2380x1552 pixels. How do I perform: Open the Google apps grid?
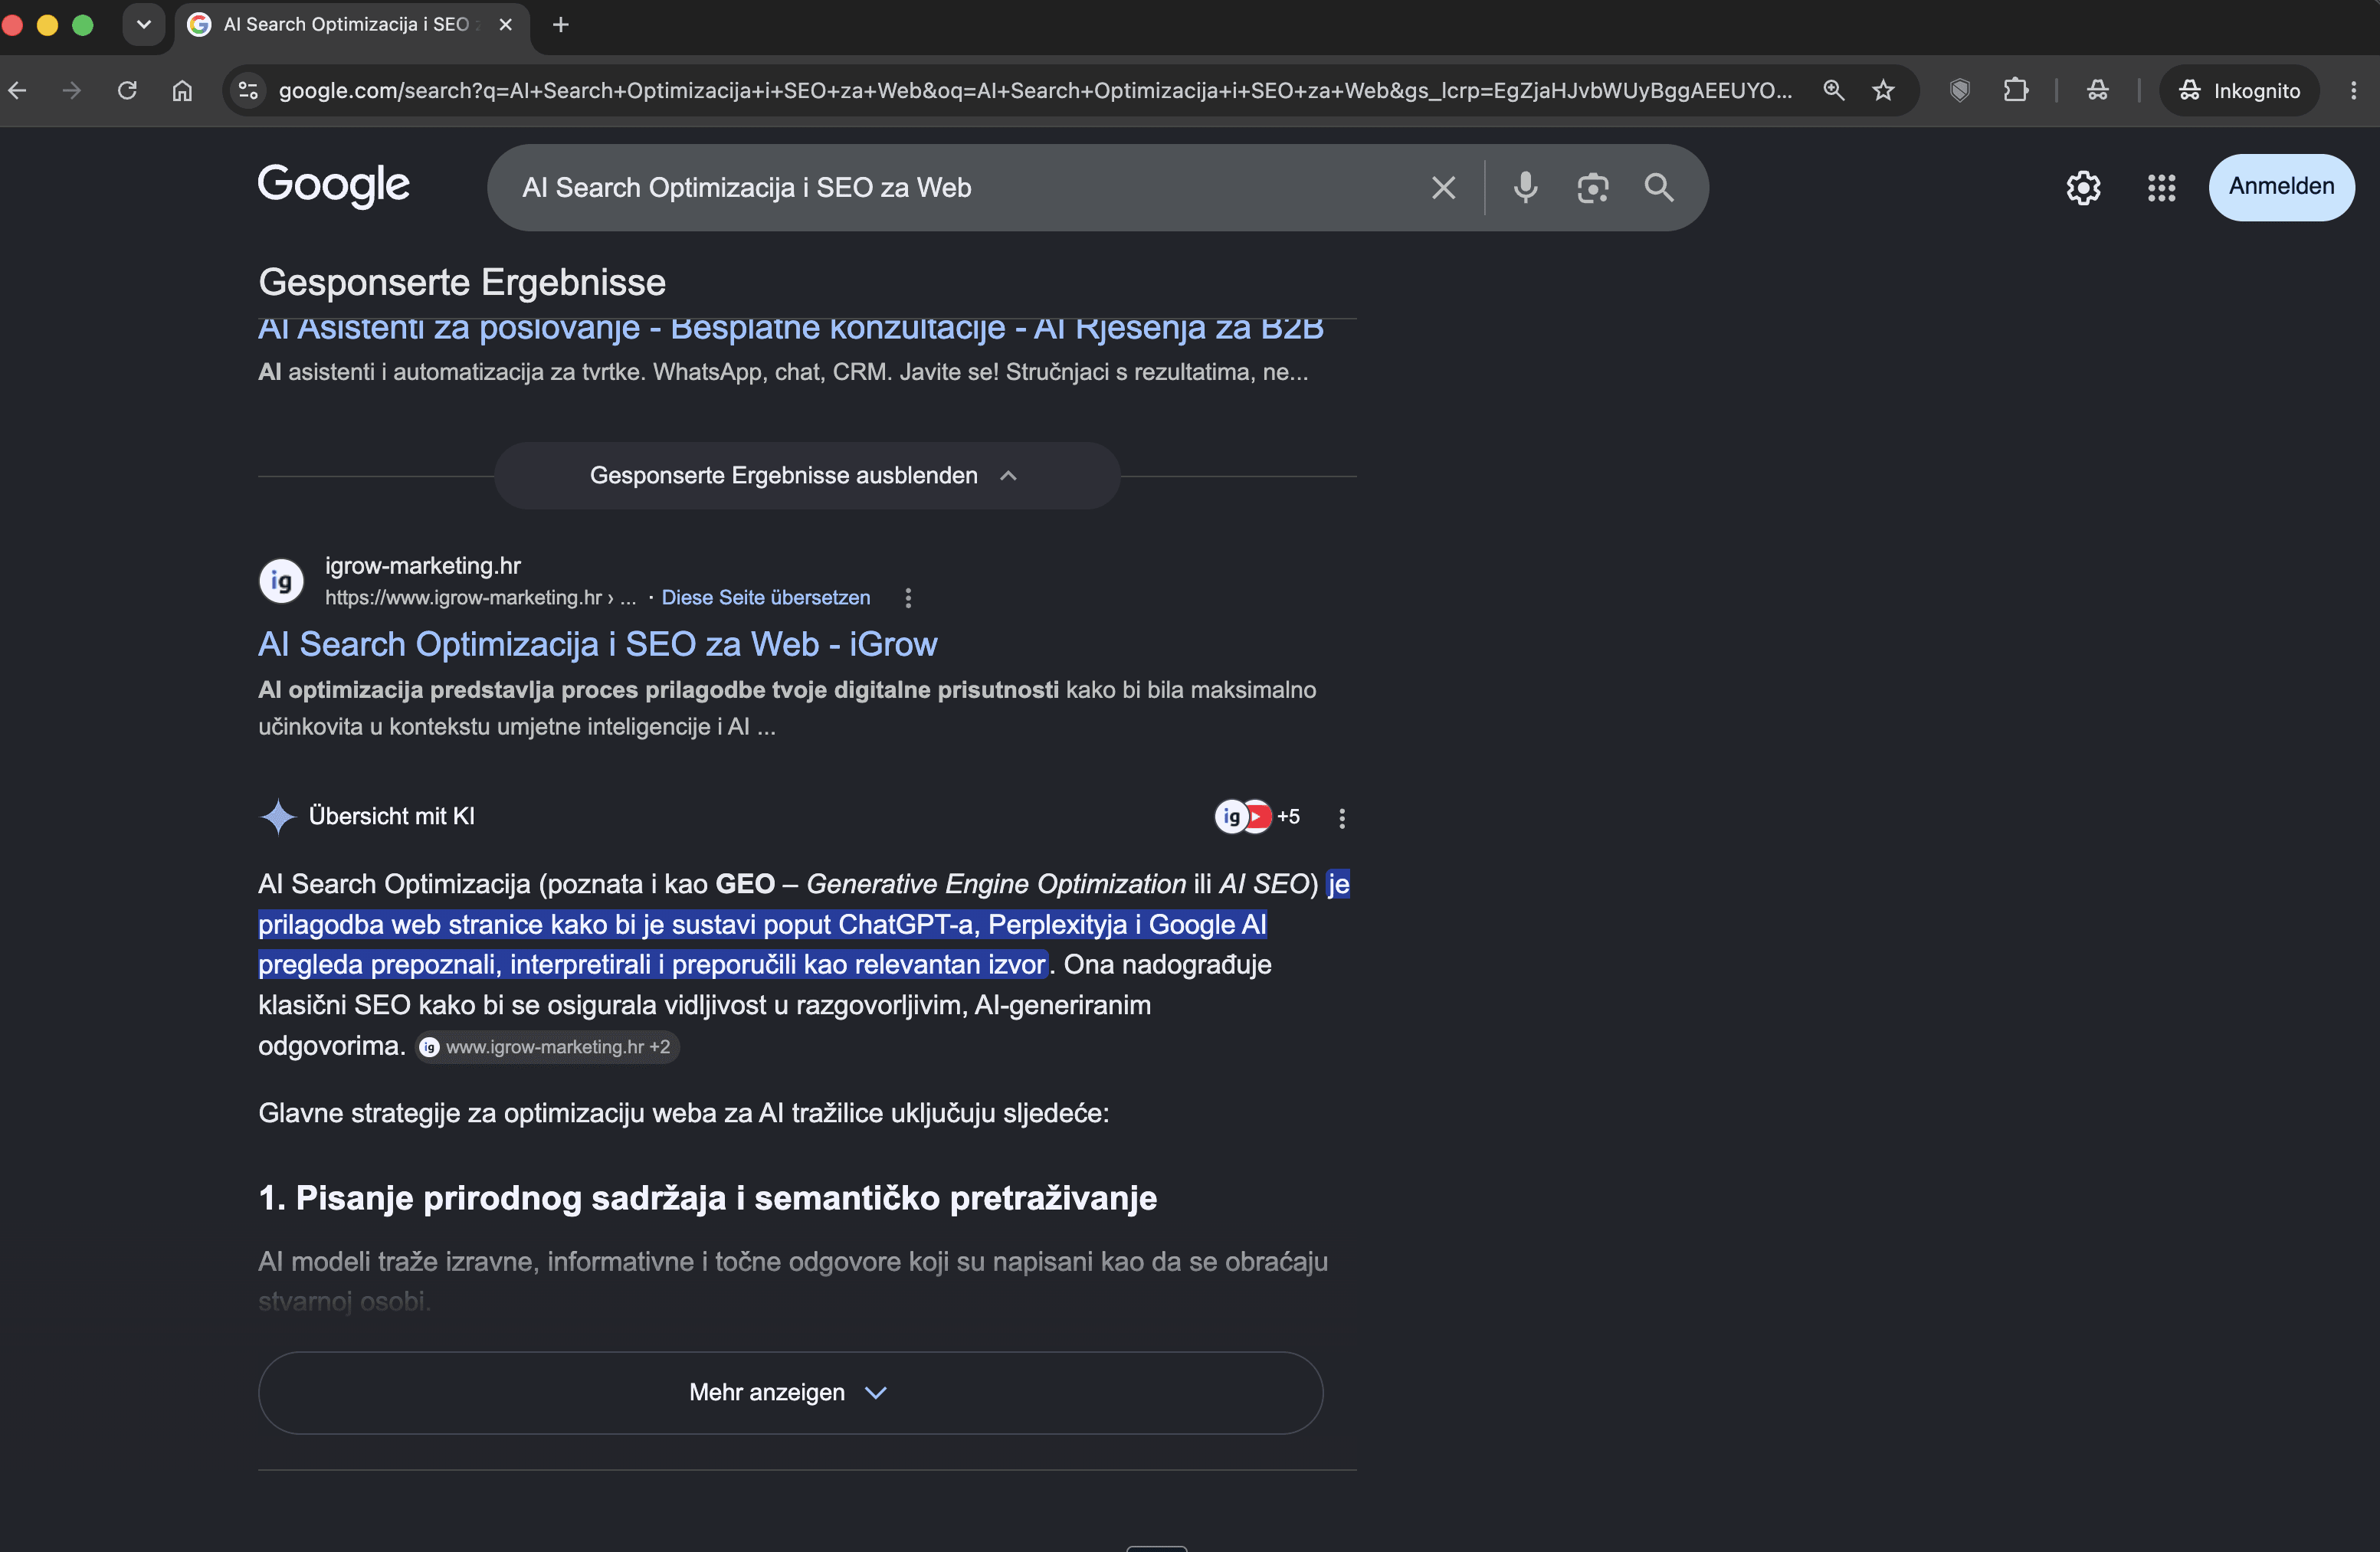(2161, 188)
